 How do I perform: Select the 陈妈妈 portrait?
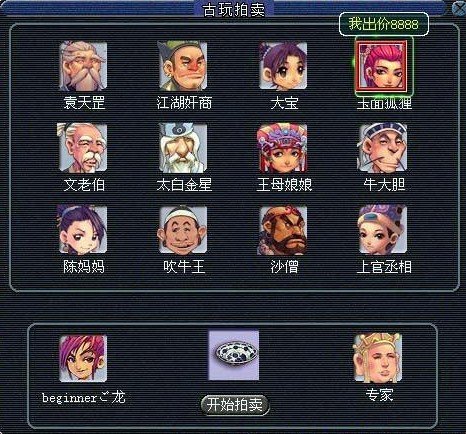tap(83, 230)
